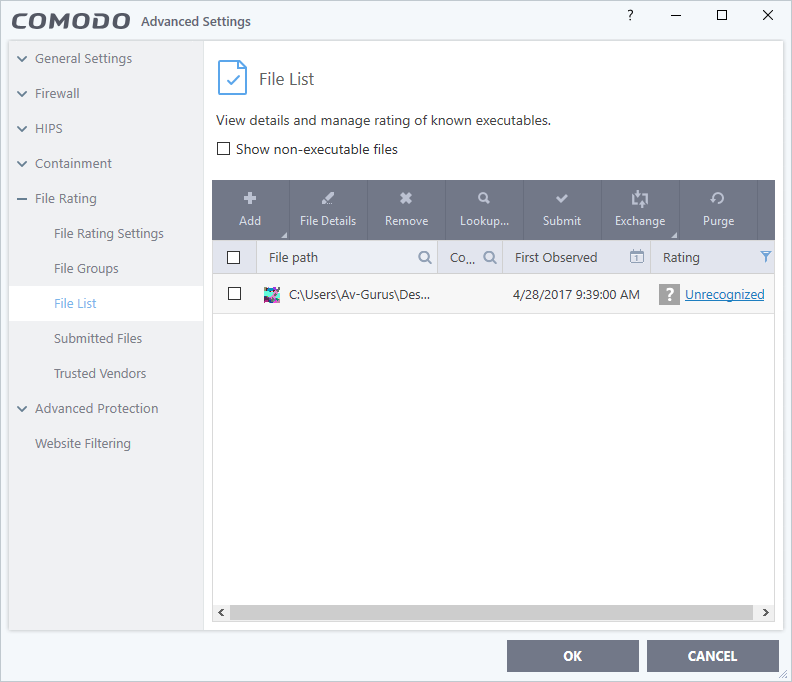The image size is (792, 682).
Task: Open the File Groups page
Action: pos(86,268)
